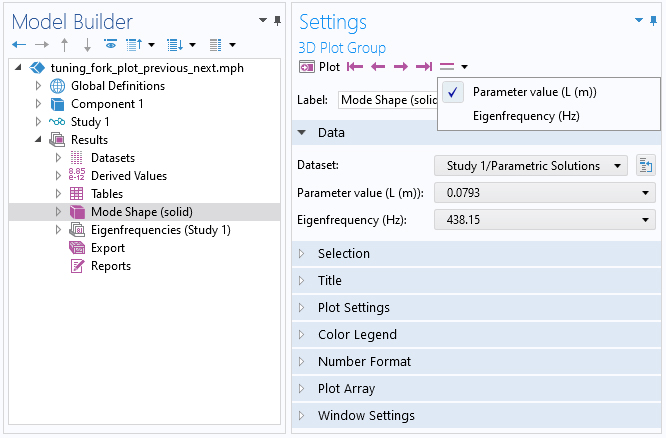Select Derived Values node
666x438 pixels.
pyautogui.click(x=129, y=176)
